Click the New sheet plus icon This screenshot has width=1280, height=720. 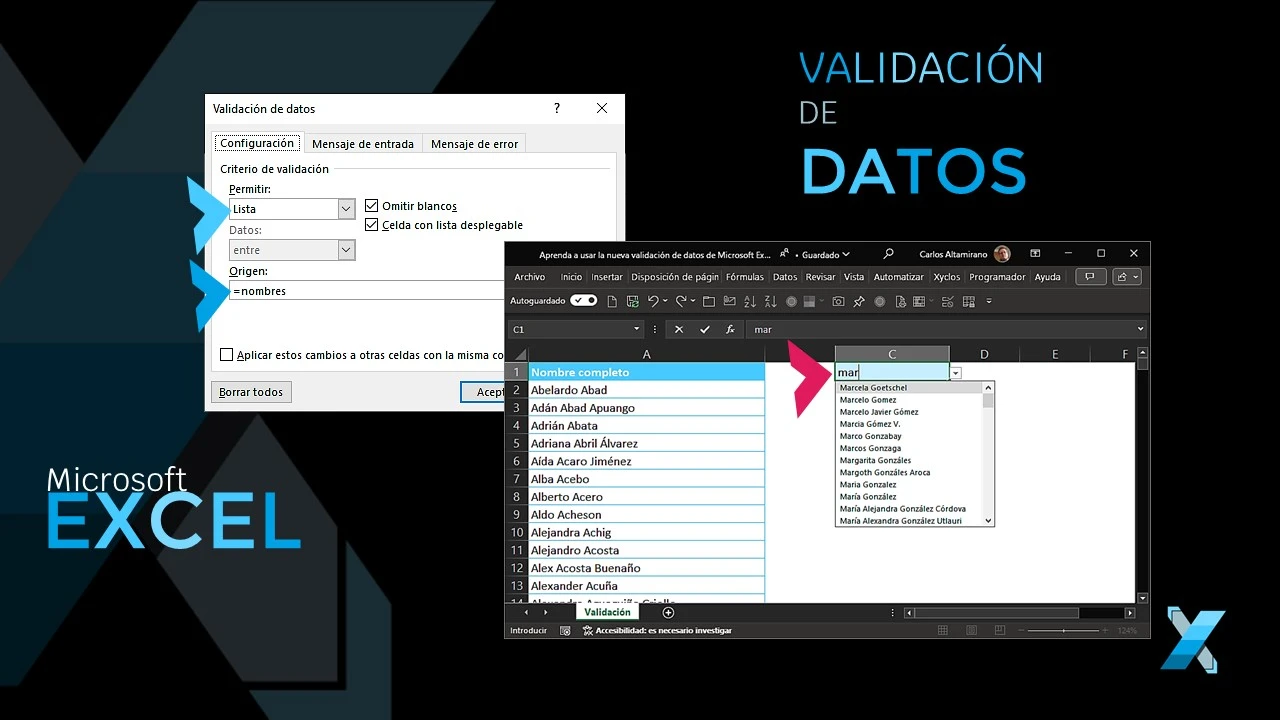668,612
